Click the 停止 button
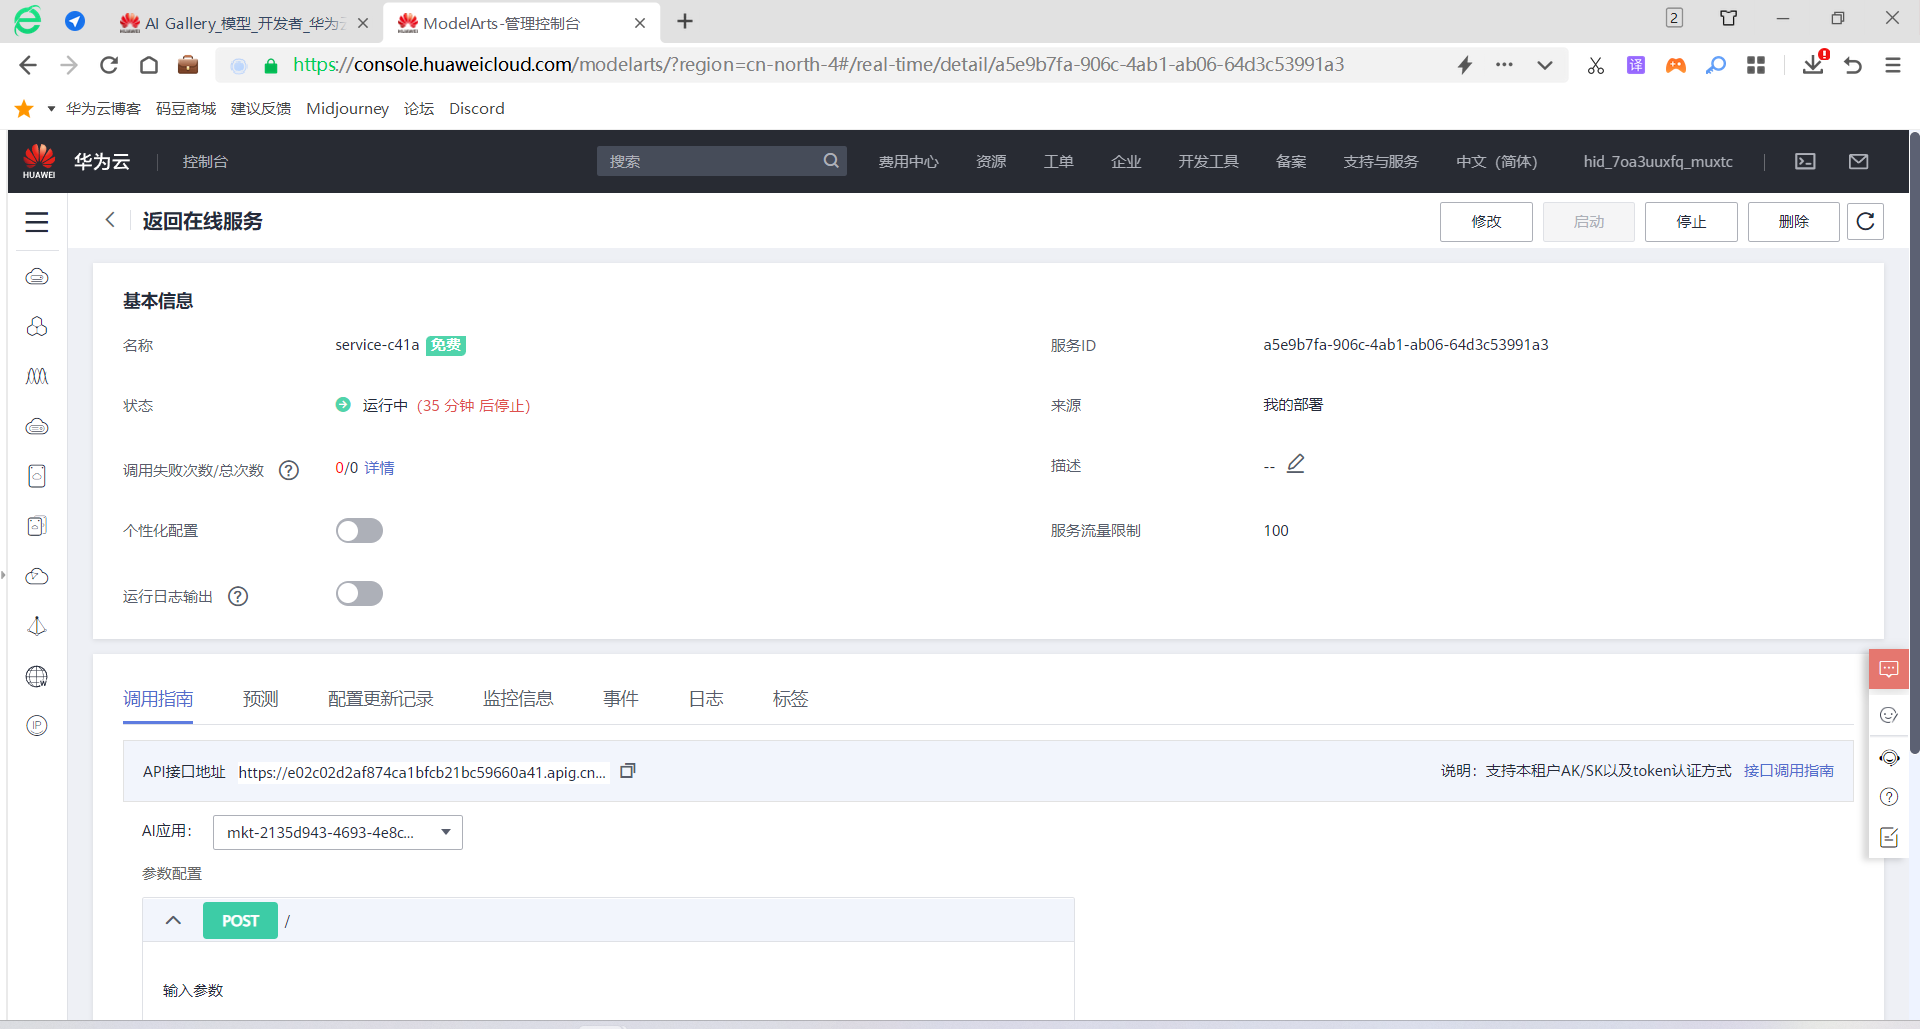 click(1691, 221)
